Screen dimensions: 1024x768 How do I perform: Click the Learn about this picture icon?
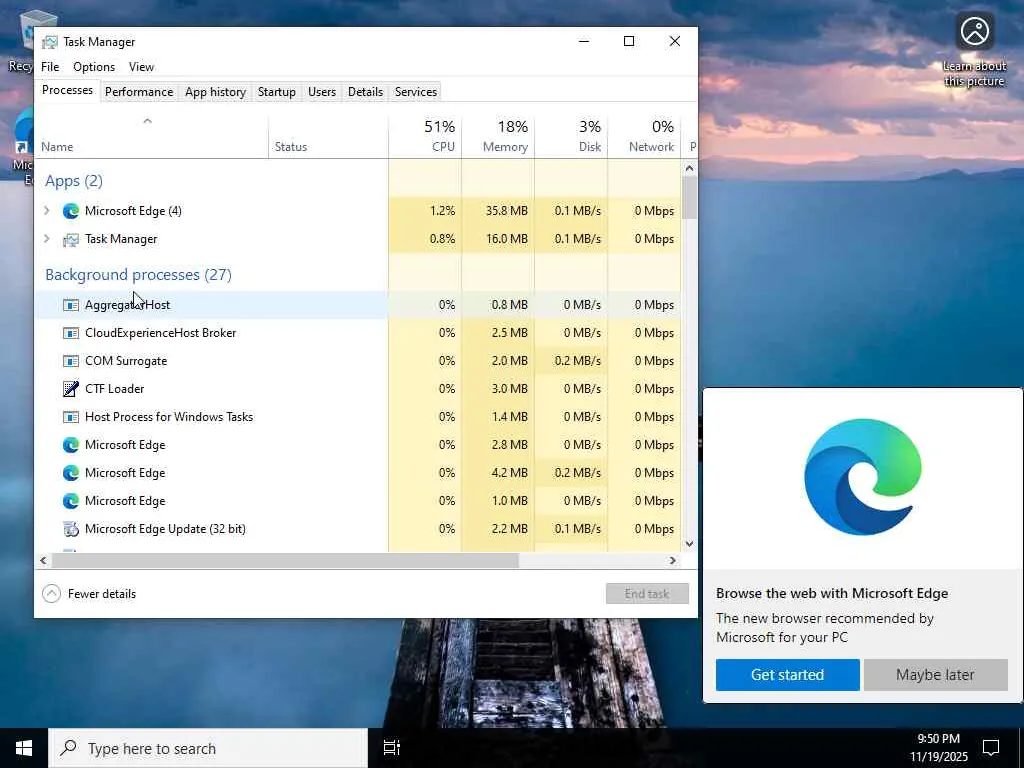pyautogui.click(x=974, y=31)
